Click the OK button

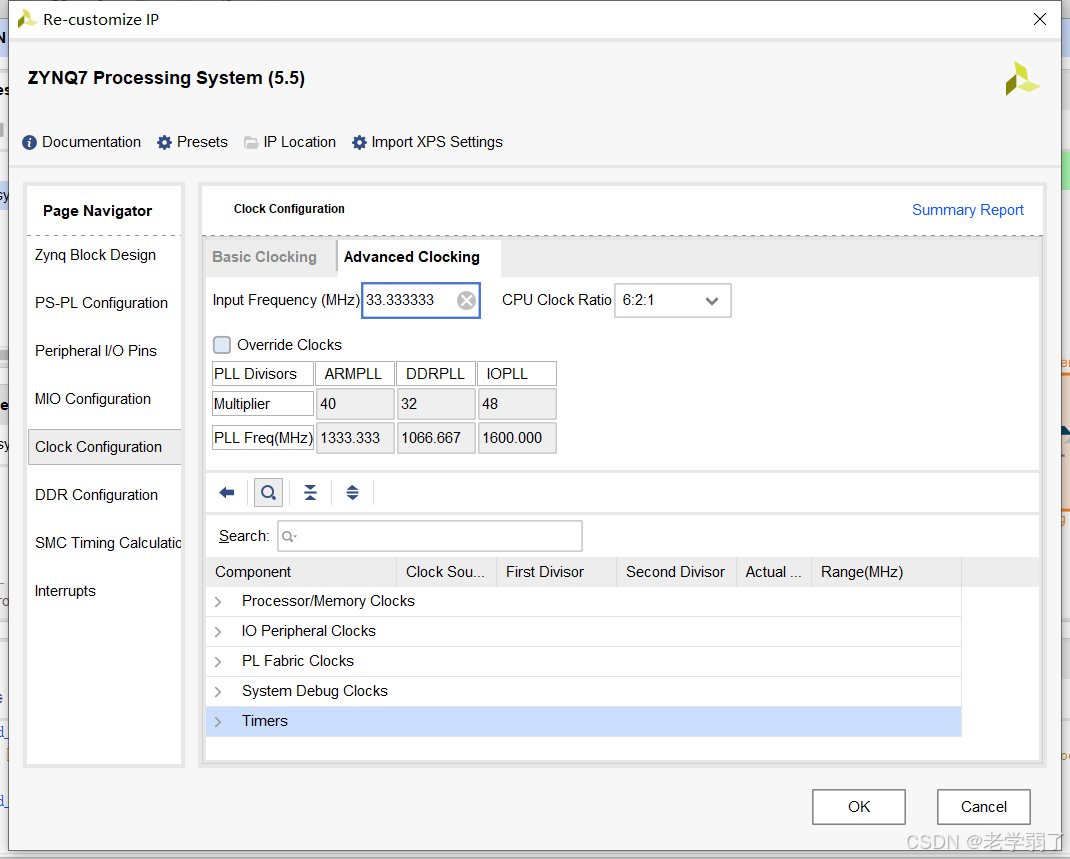point(858,806)
